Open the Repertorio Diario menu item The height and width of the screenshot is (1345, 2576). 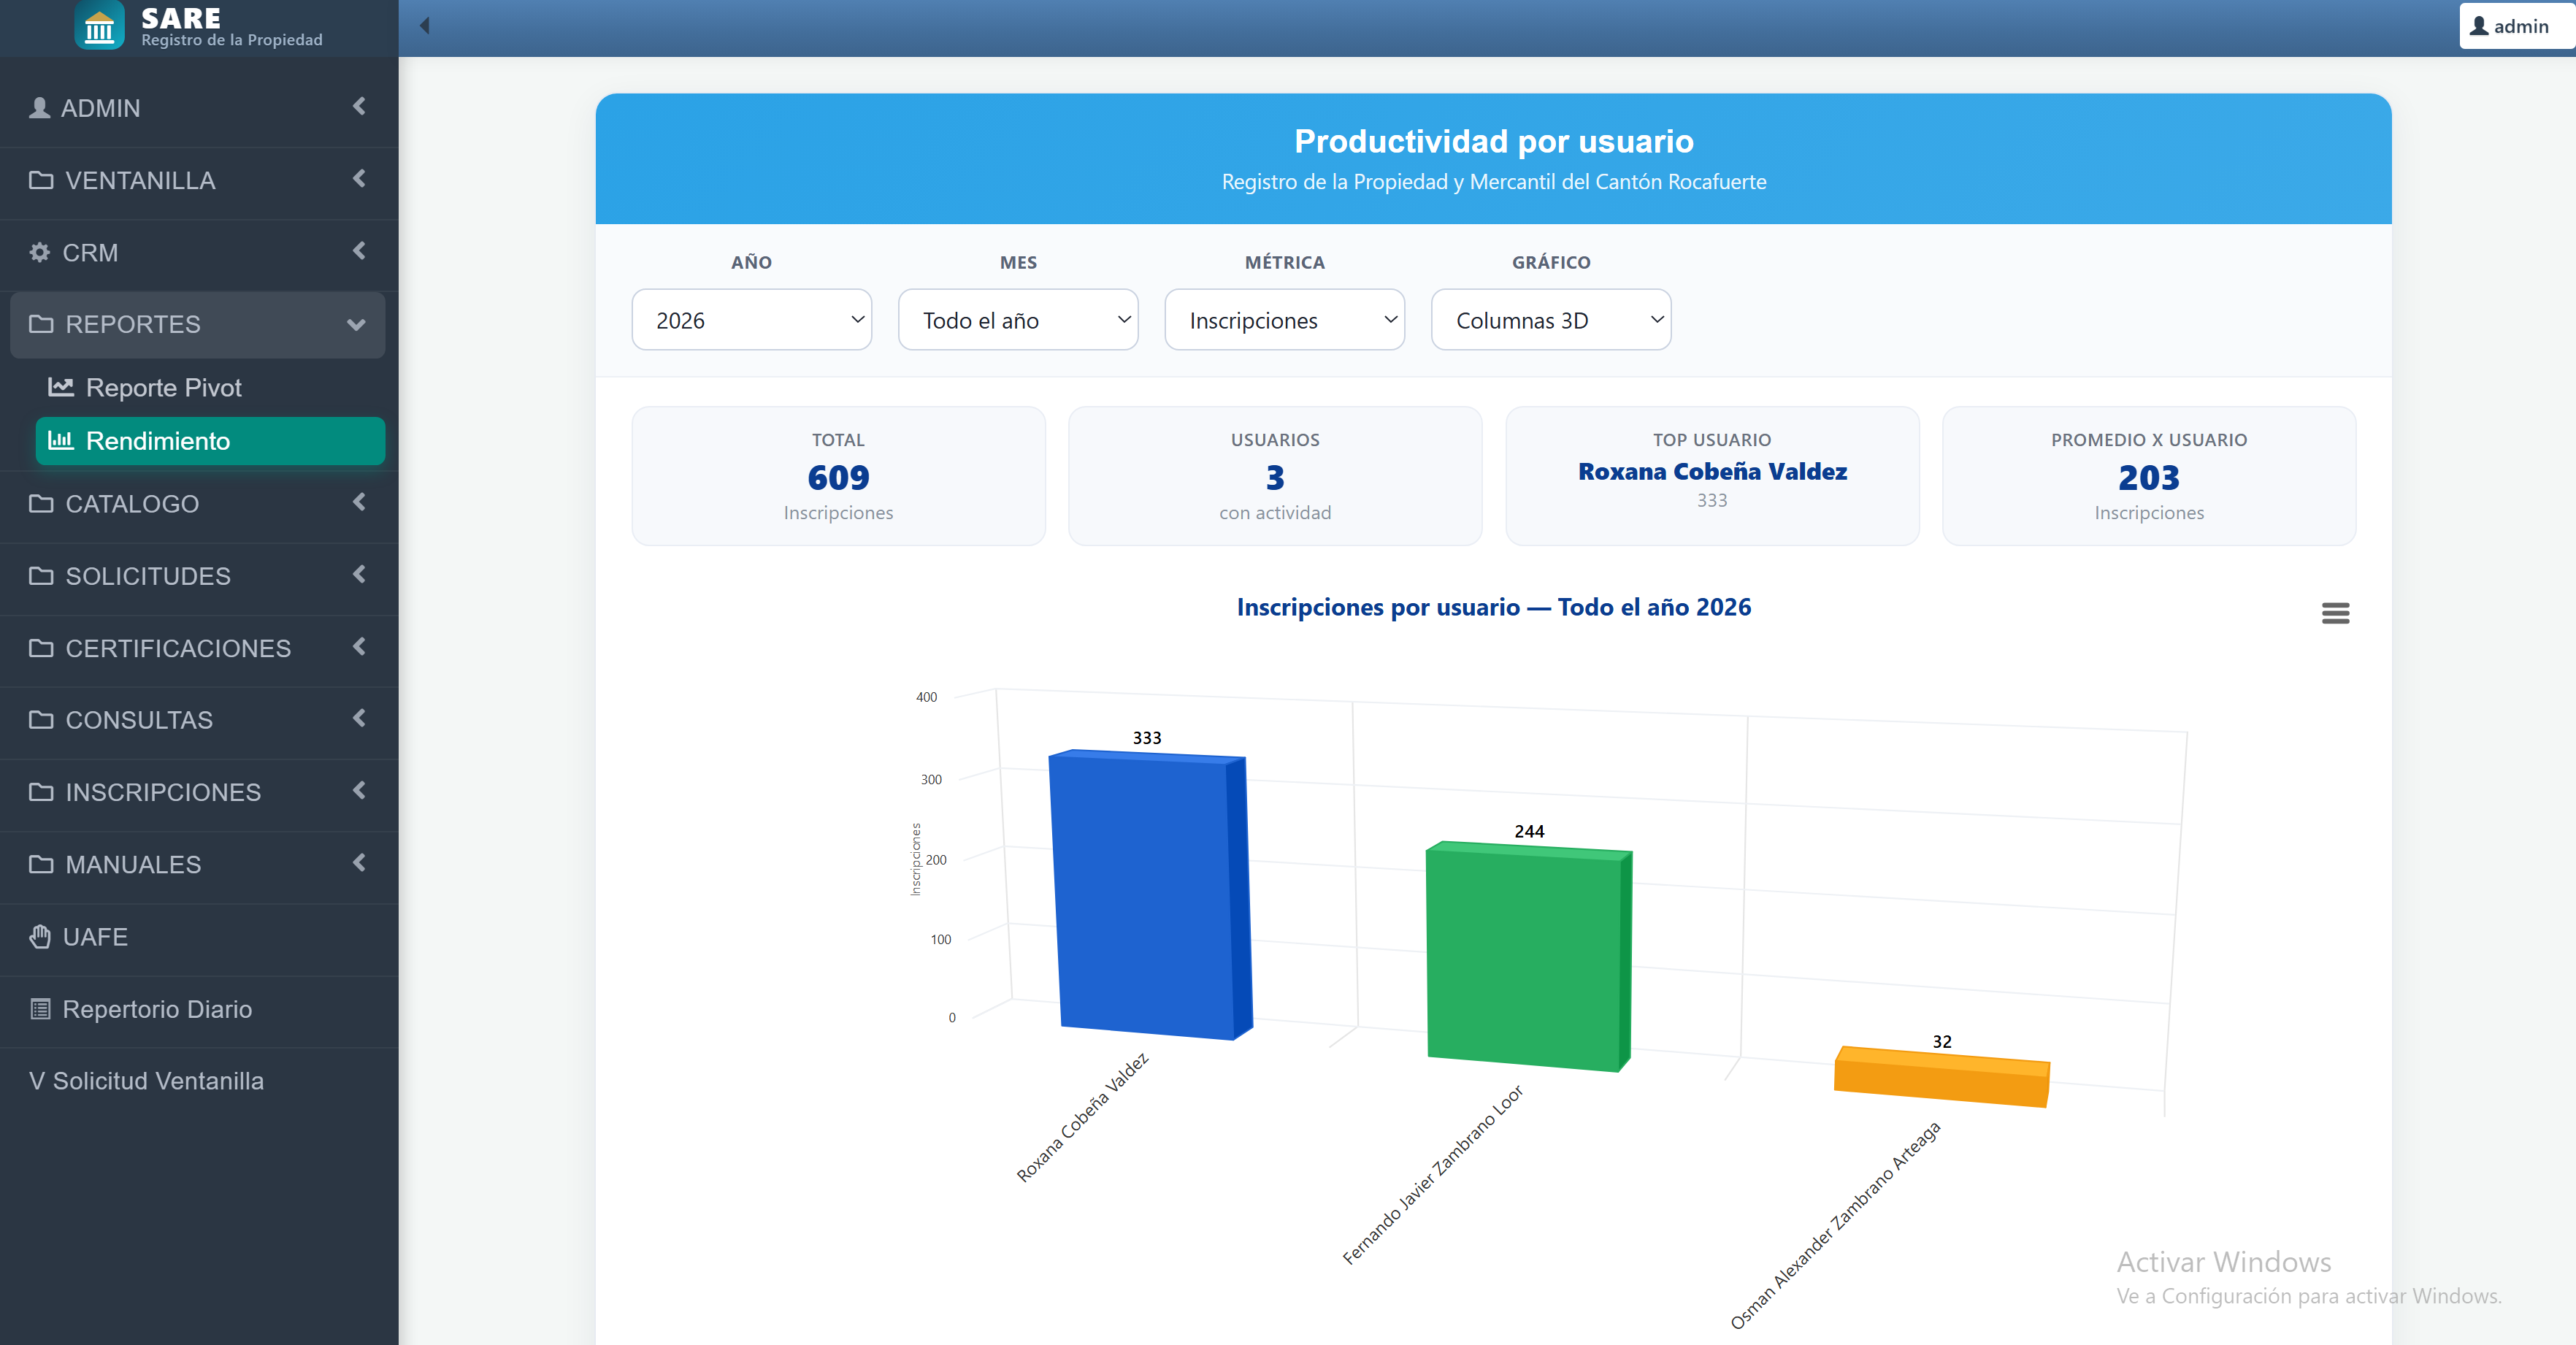[199, 1009]
